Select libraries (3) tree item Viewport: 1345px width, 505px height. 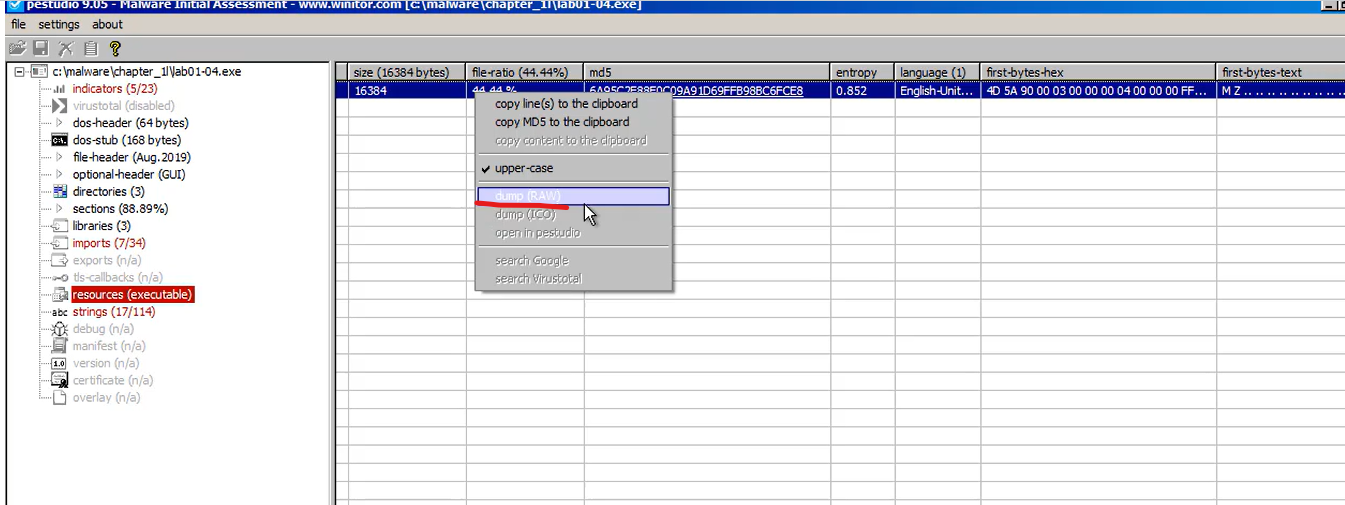(101, 226)
